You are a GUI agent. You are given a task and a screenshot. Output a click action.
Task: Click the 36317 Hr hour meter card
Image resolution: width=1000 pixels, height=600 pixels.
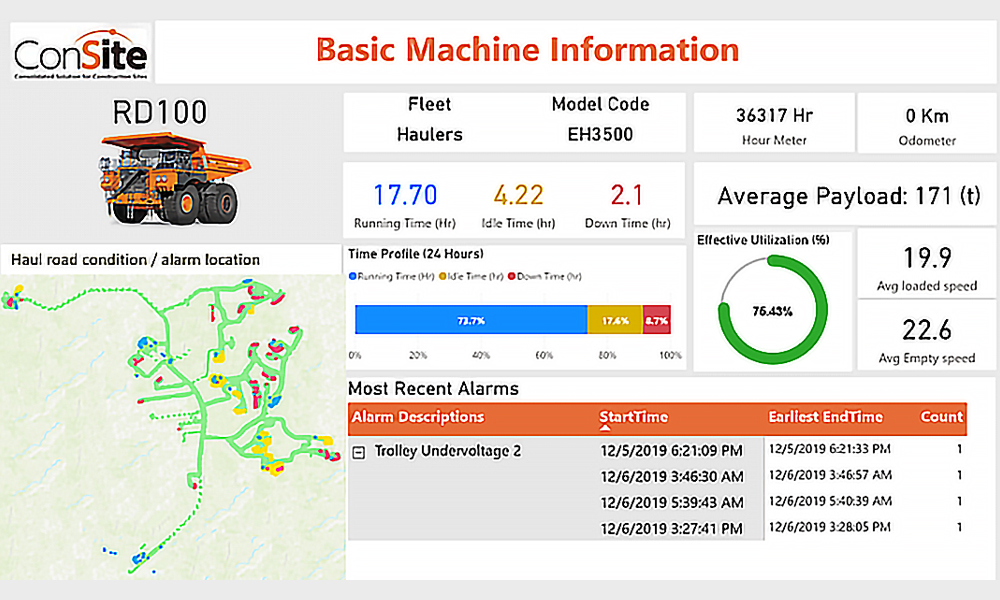(774, 123)
